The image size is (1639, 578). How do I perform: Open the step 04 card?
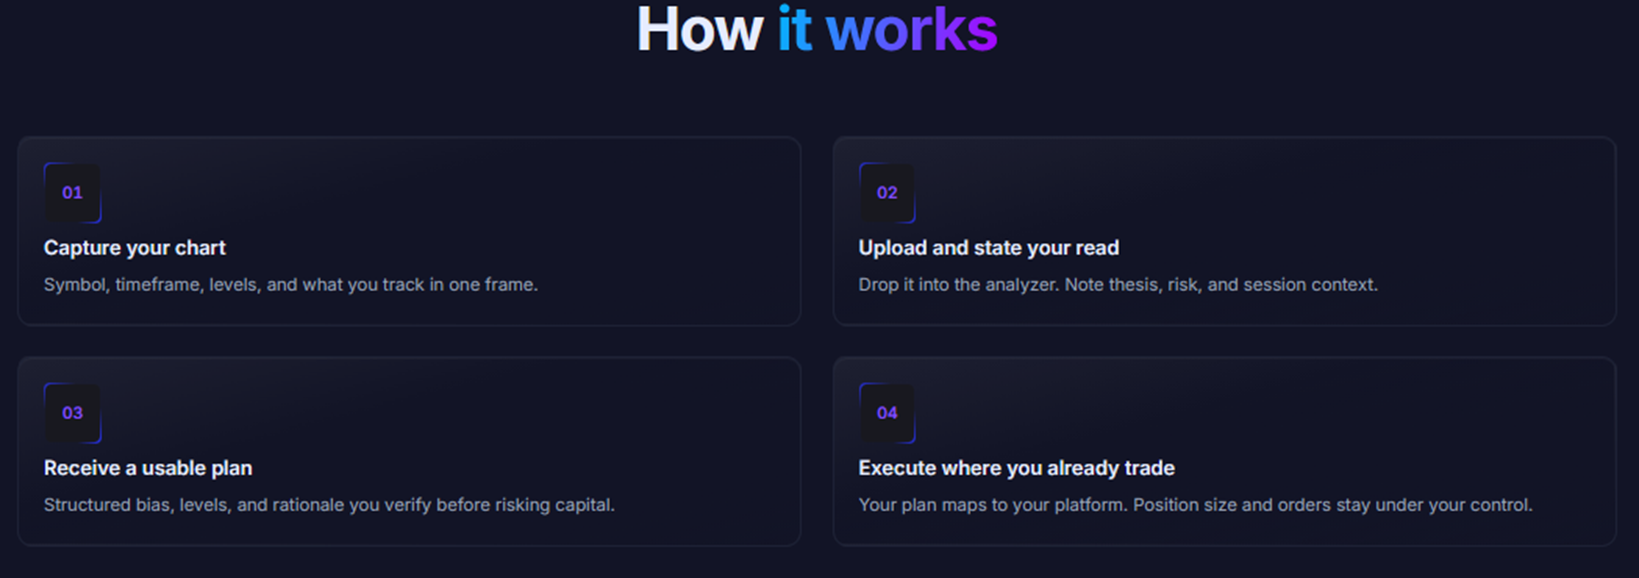tap(1224, 451)
